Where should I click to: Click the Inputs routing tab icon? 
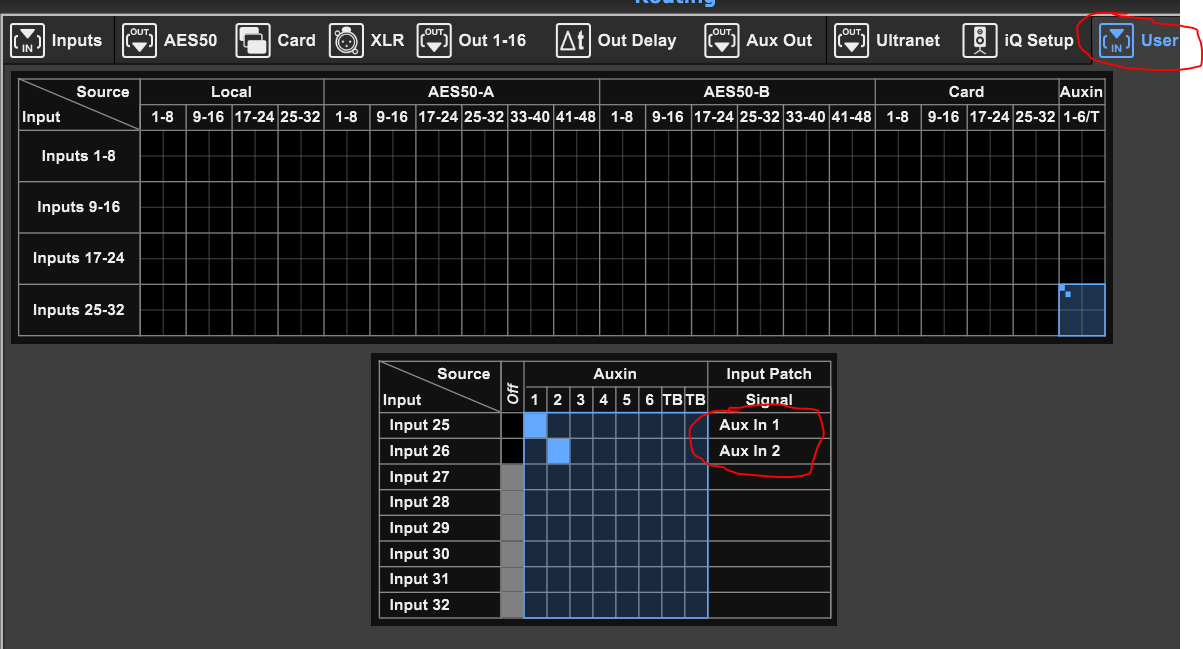click(27, 41)
